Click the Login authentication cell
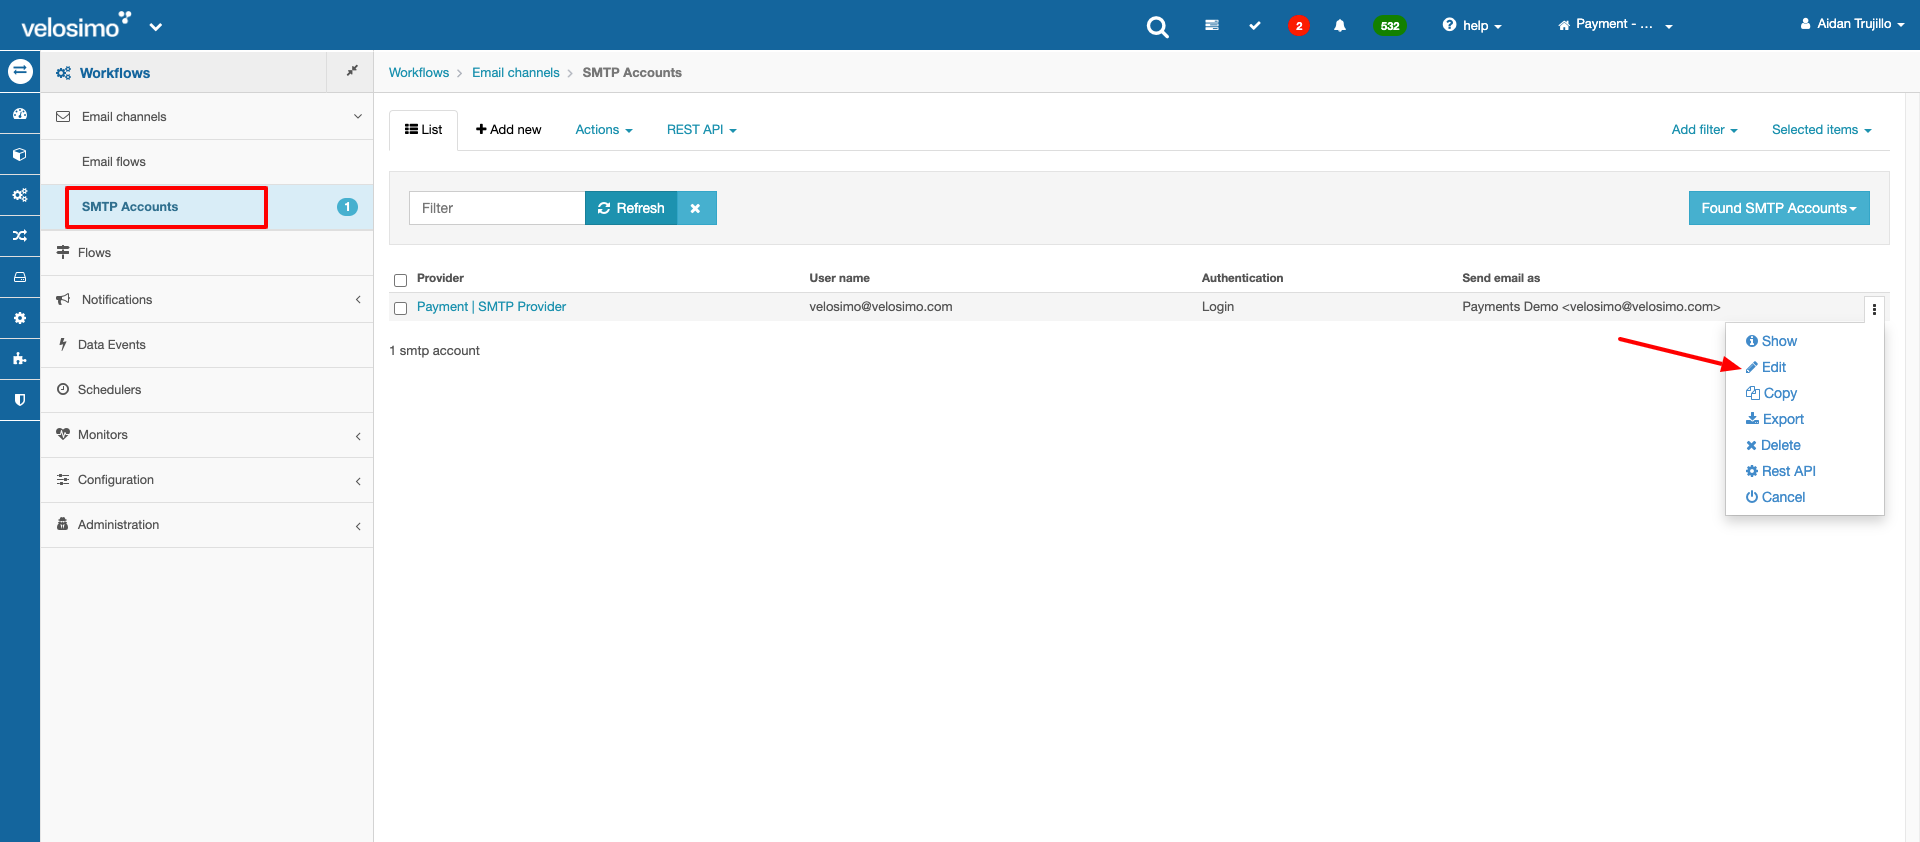The width and height of the screenshot is (1920, 842). [1218, 307]
